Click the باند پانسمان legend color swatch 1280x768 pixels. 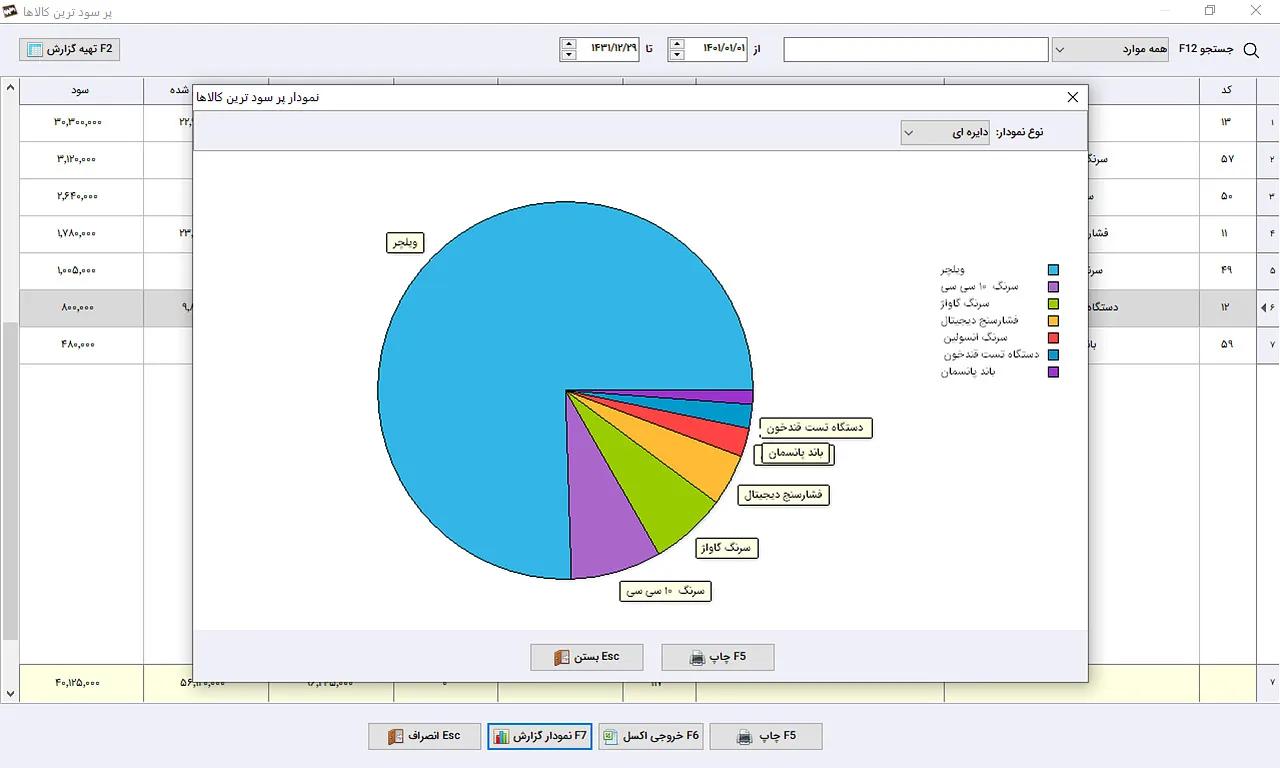coord(1053,372)
